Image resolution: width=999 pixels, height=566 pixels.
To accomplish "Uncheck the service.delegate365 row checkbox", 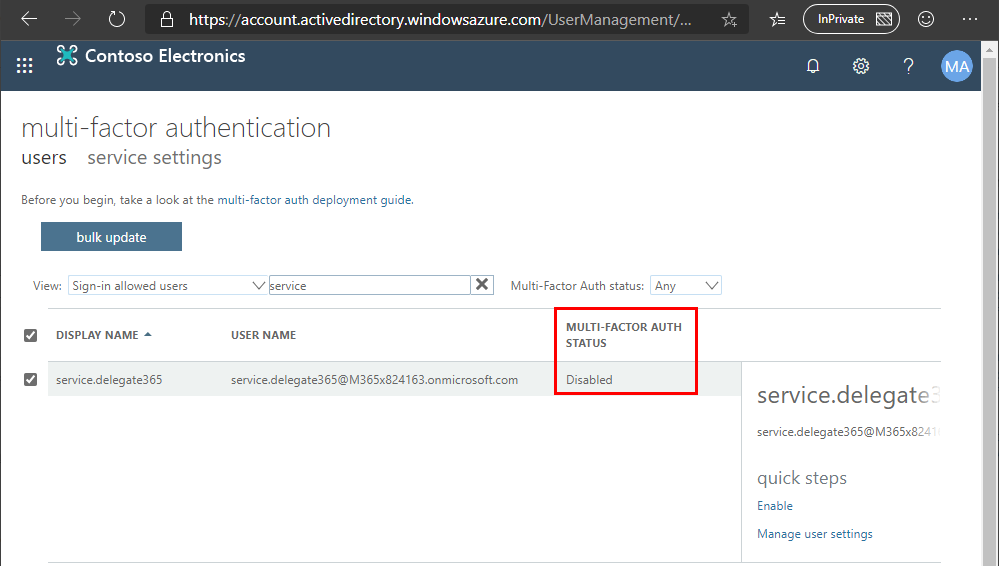I will [x=30, y=379].
